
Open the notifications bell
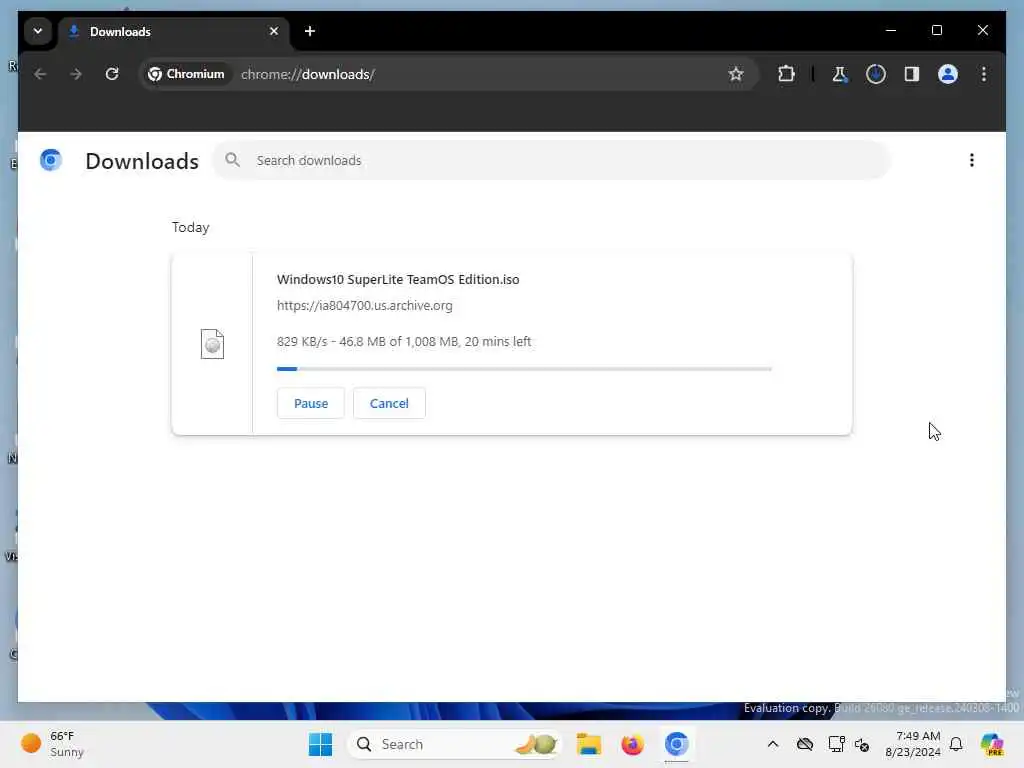point(956,744)
